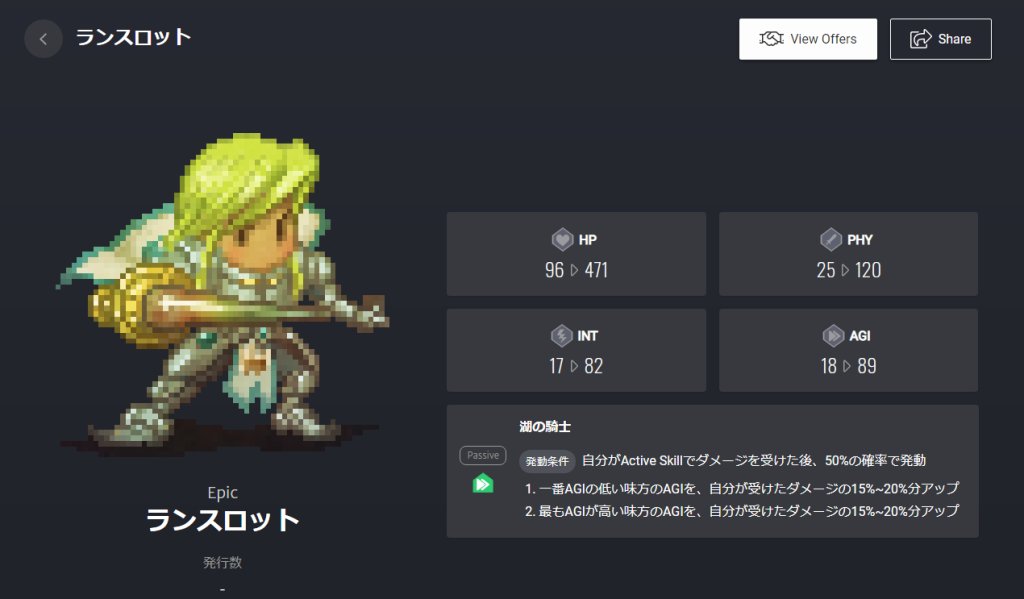Open View Offers
The width and height of the screenshot is (1024, 599).
click(808, 39)
